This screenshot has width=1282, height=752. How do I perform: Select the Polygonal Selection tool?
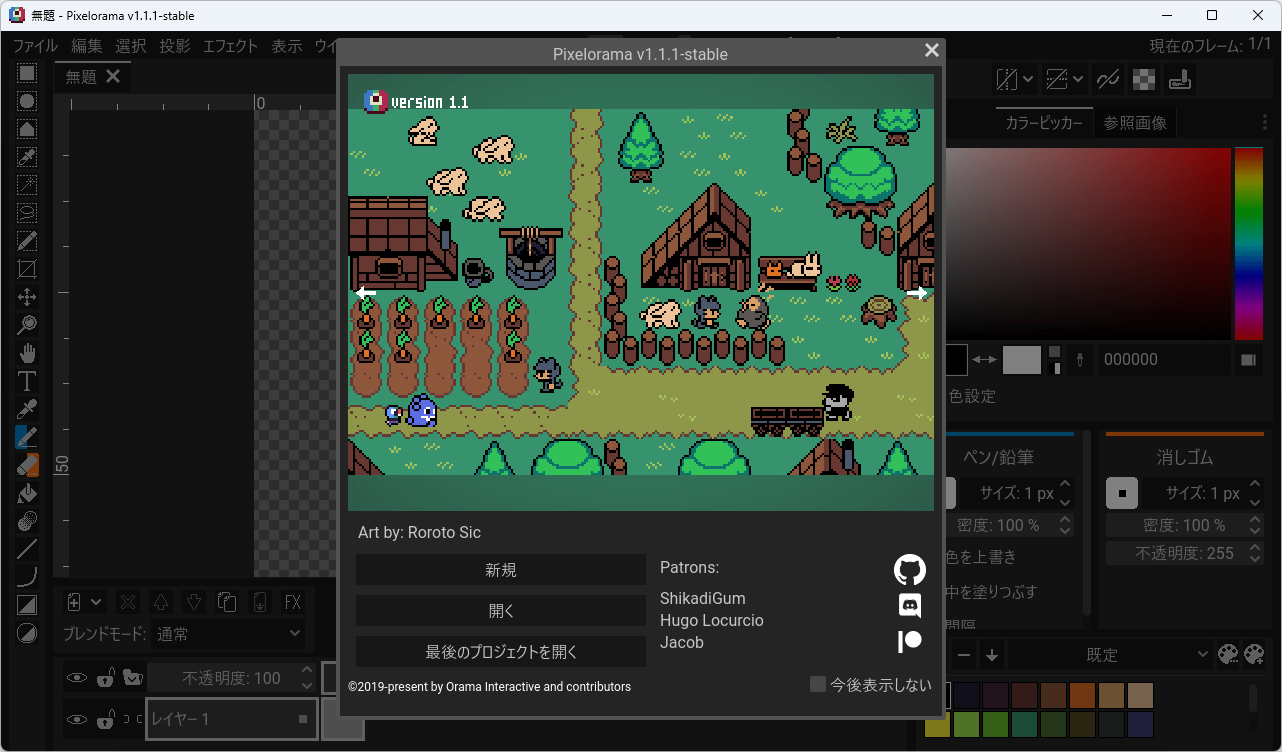tap(27, 129)
